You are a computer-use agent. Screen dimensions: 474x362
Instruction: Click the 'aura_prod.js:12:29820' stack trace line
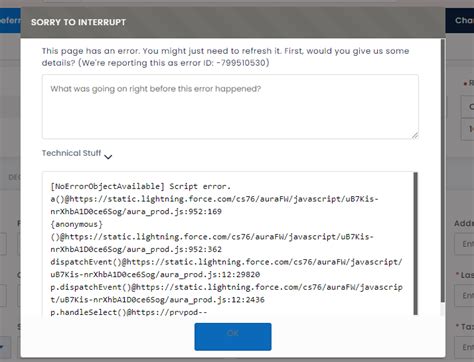155,274
